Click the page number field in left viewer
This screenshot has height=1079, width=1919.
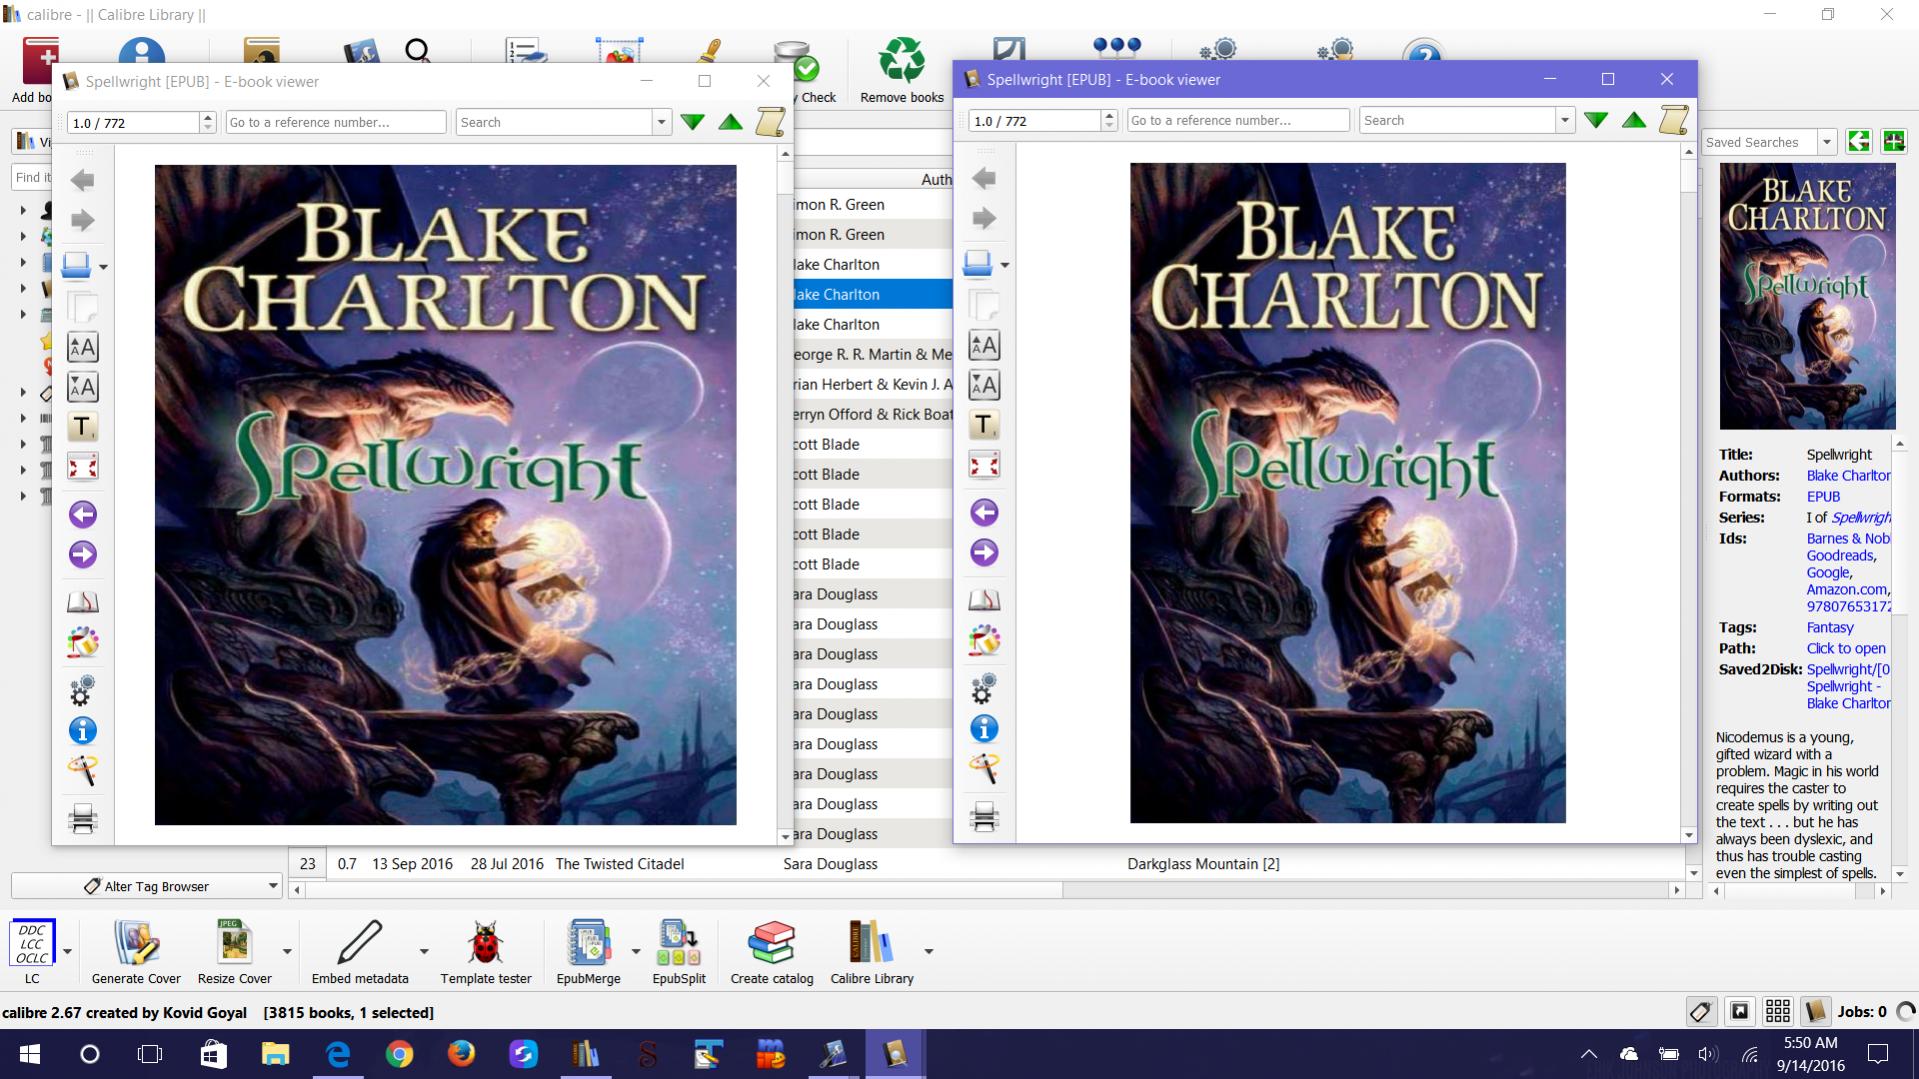pyautogui.click(x=133, y=122)
